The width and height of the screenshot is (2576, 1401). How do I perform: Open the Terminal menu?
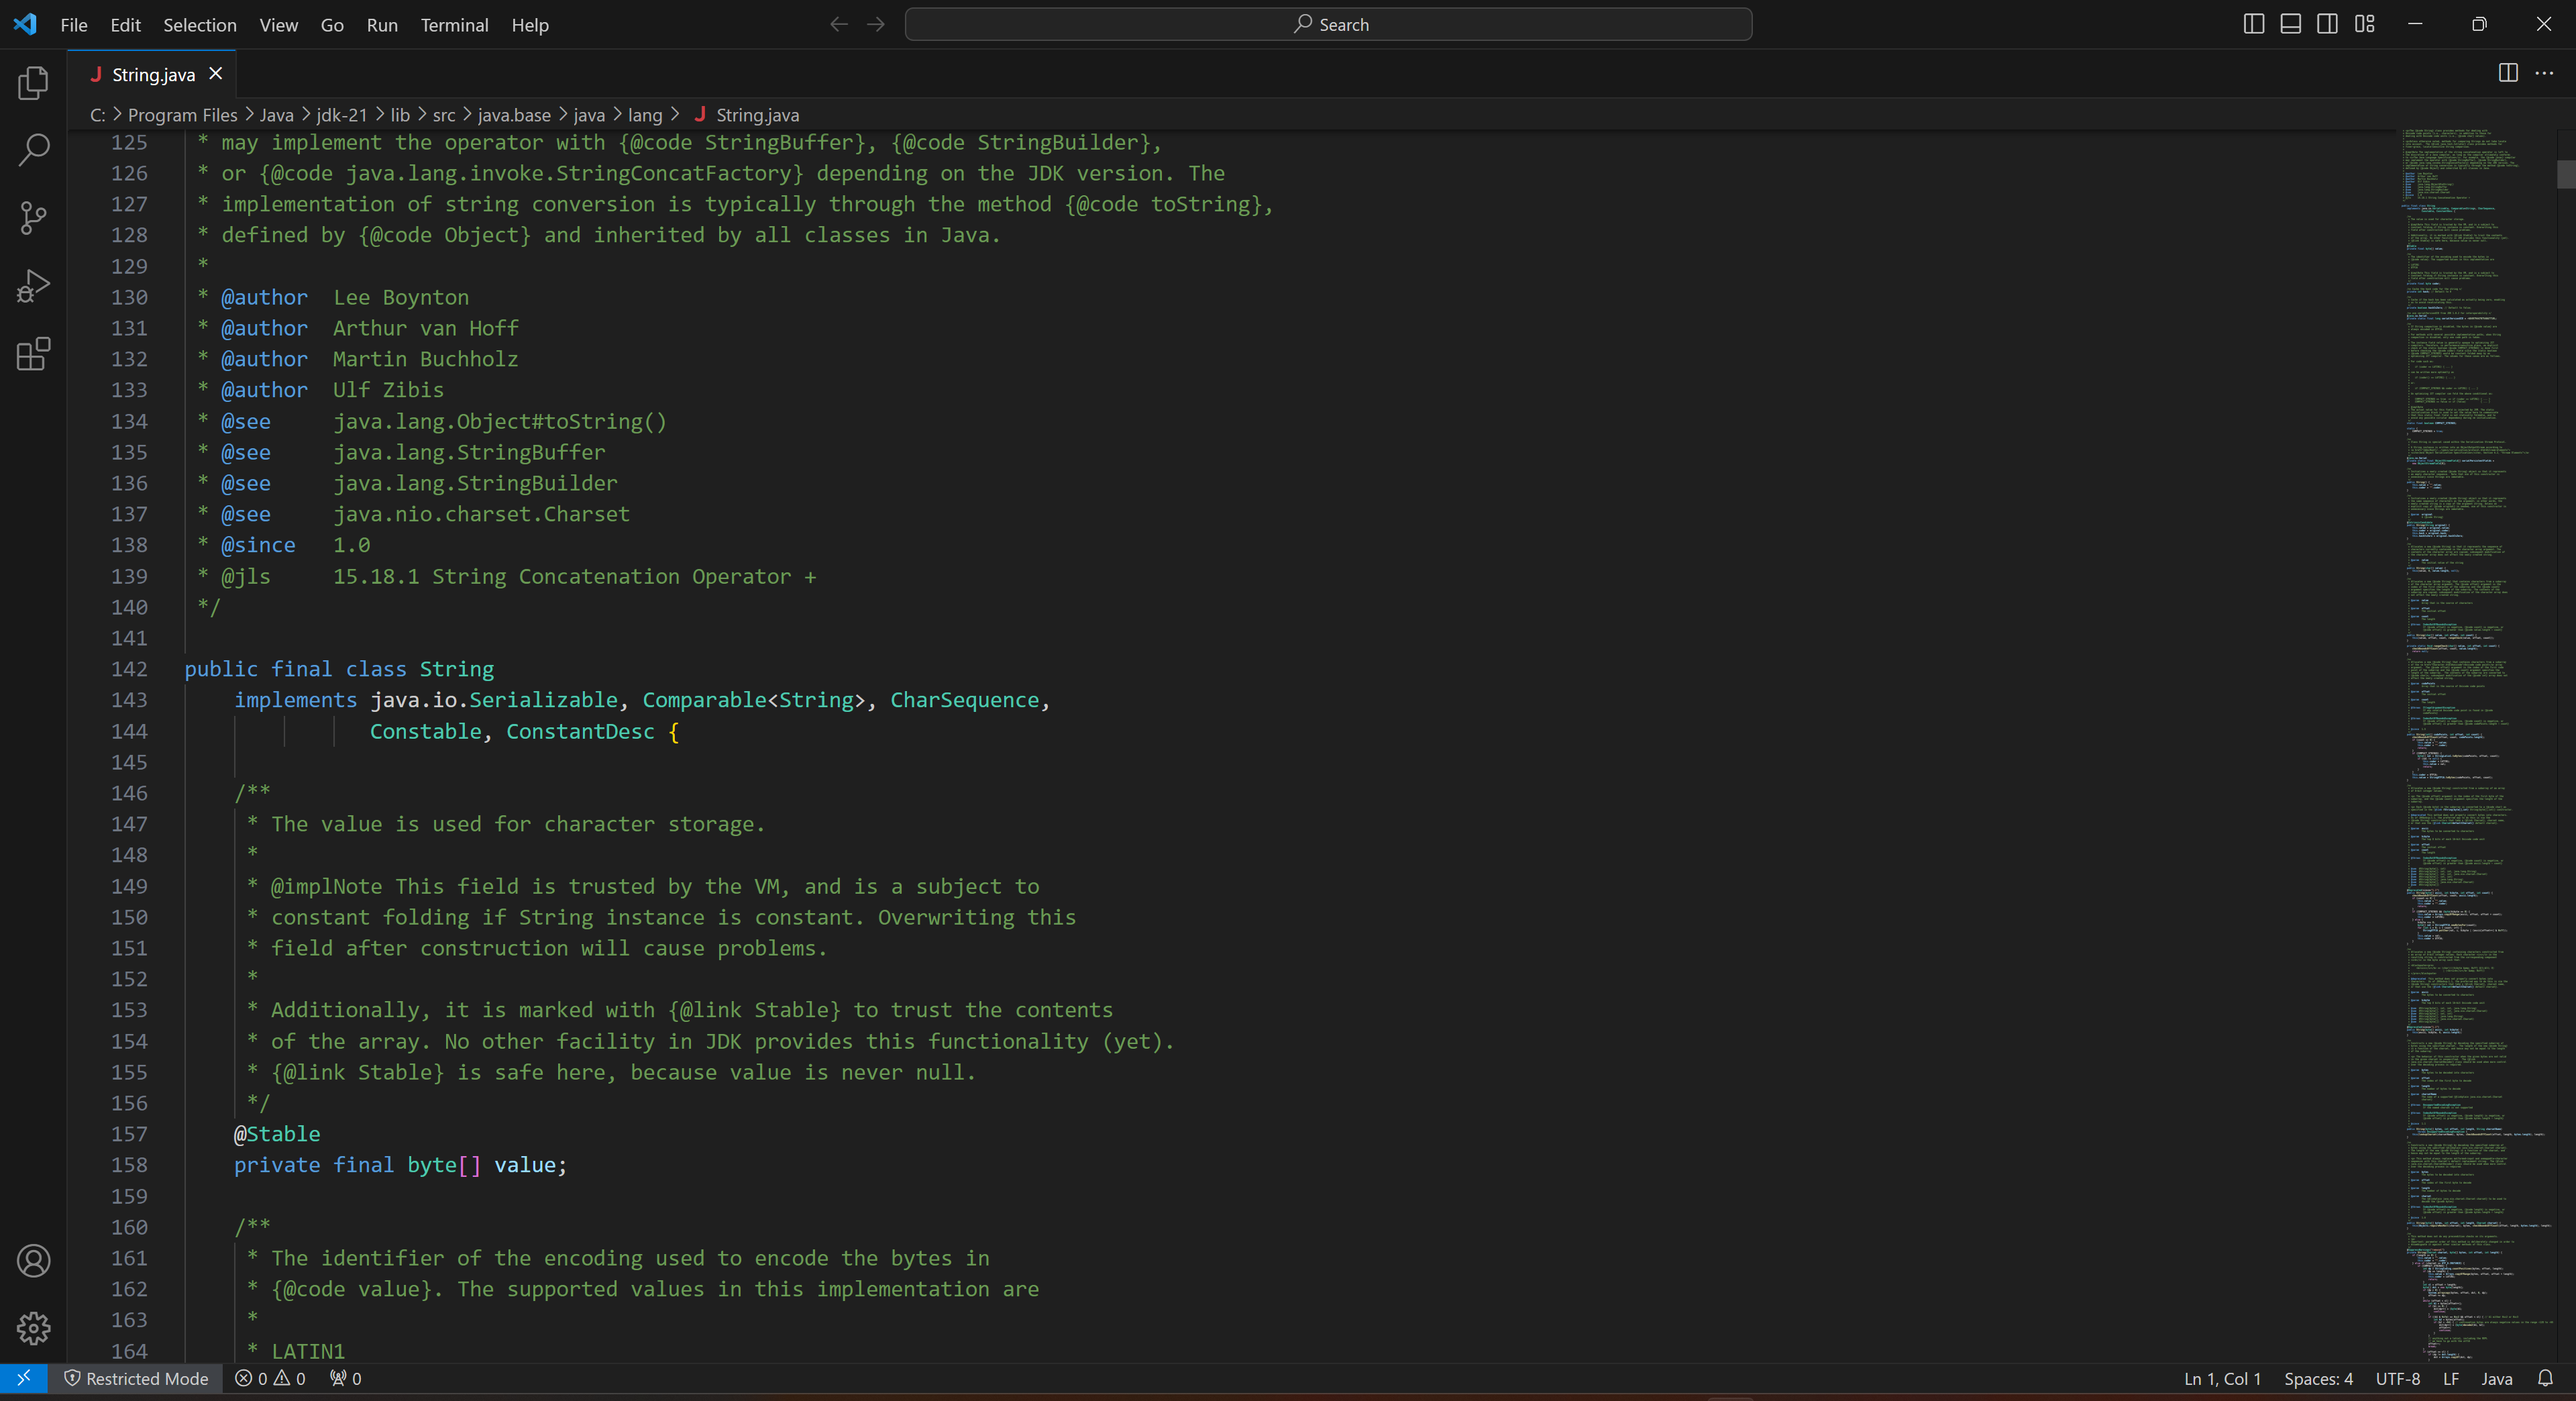coord(454,25)
